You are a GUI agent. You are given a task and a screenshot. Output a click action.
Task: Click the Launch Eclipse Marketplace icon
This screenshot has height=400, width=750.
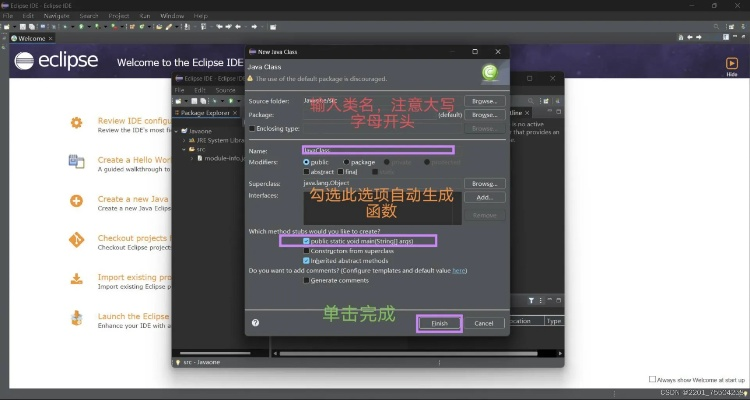click(x=76, y=319)
